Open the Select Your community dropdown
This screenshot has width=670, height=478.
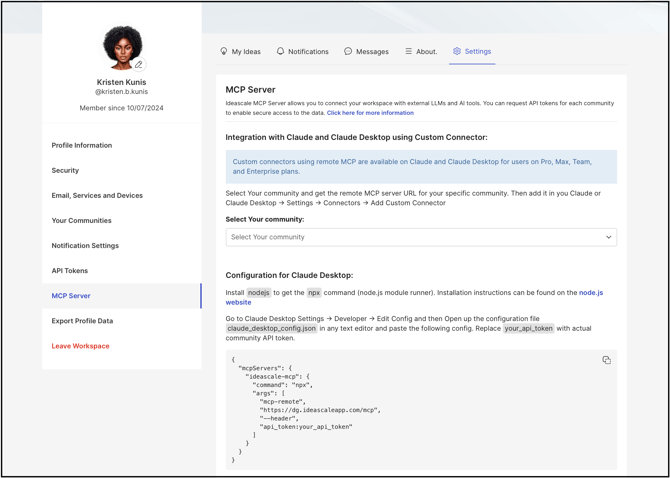421,237
